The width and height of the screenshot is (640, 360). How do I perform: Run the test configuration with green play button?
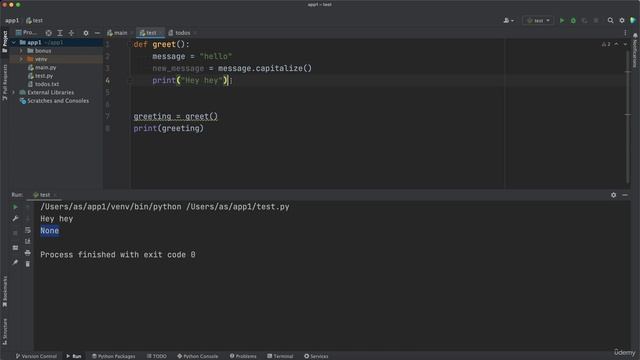[562, 20]
